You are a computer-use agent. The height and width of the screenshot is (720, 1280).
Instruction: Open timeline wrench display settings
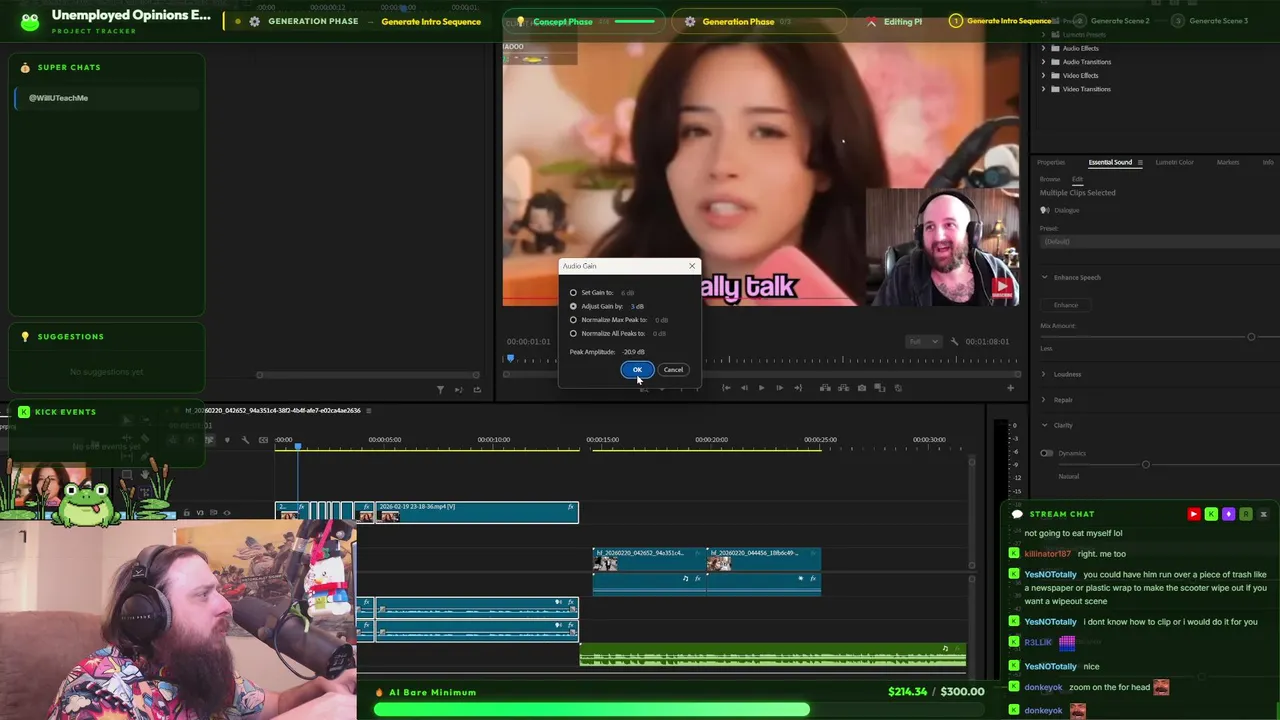tap(245, 440)
